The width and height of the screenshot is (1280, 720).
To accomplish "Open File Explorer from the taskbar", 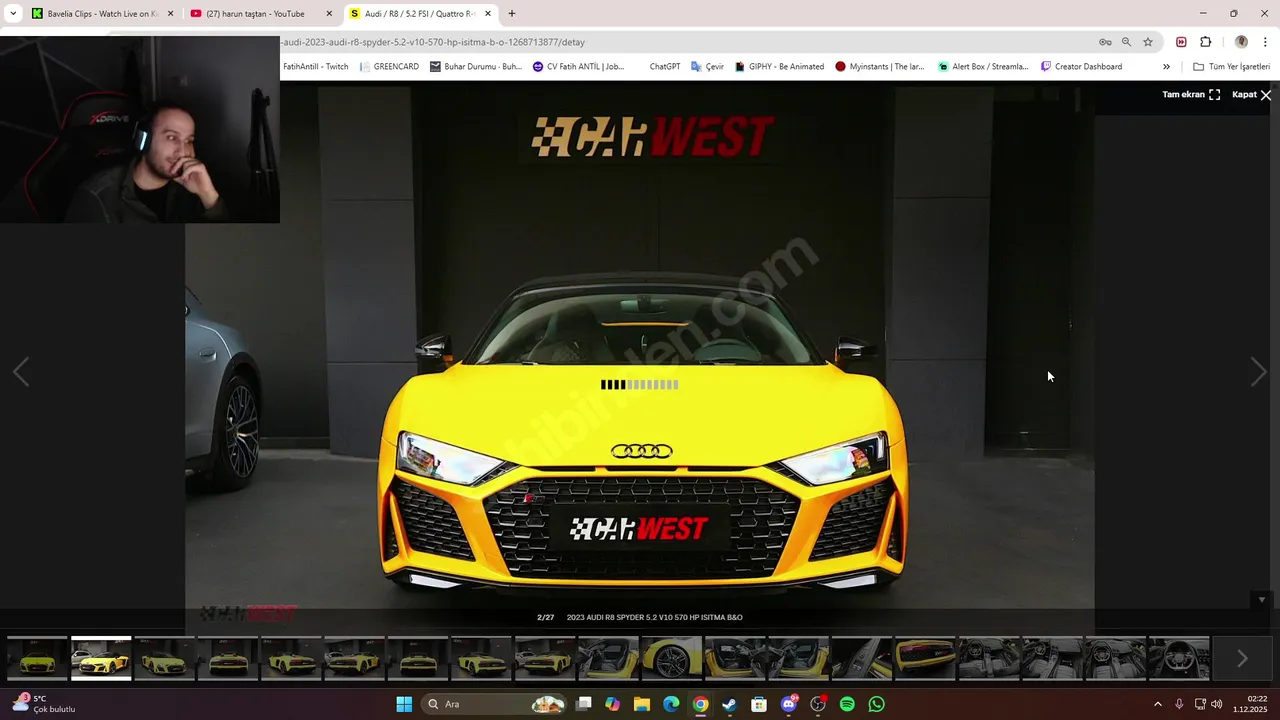I will [642, 704].
